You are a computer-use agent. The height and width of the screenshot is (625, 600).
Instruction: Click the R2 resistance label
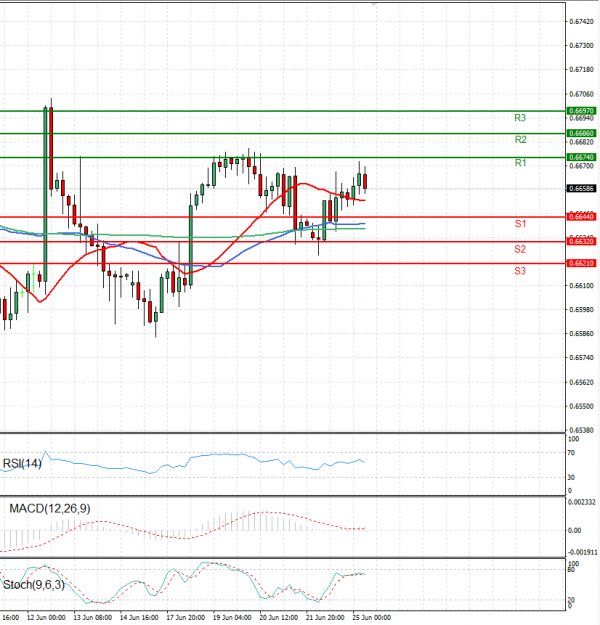click(520, 140)
